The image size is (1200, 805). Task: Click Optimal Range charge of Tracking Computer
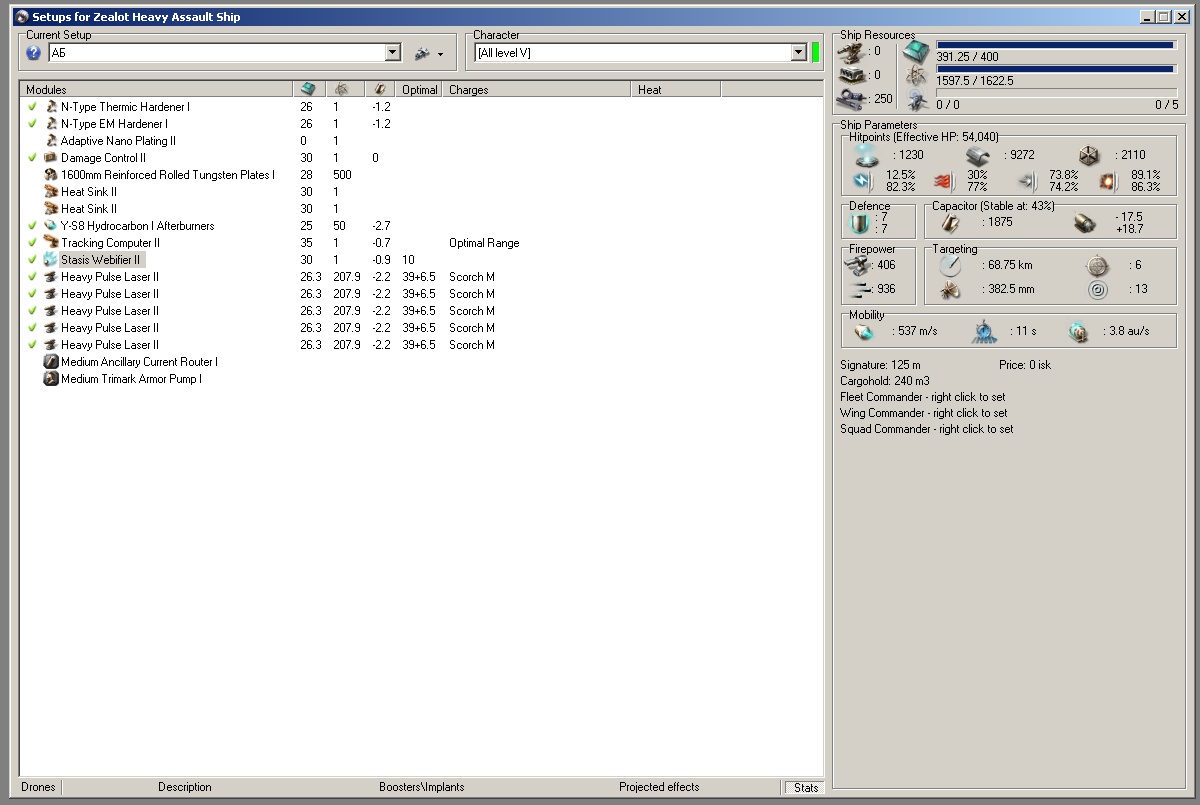(x=484, y=242)
